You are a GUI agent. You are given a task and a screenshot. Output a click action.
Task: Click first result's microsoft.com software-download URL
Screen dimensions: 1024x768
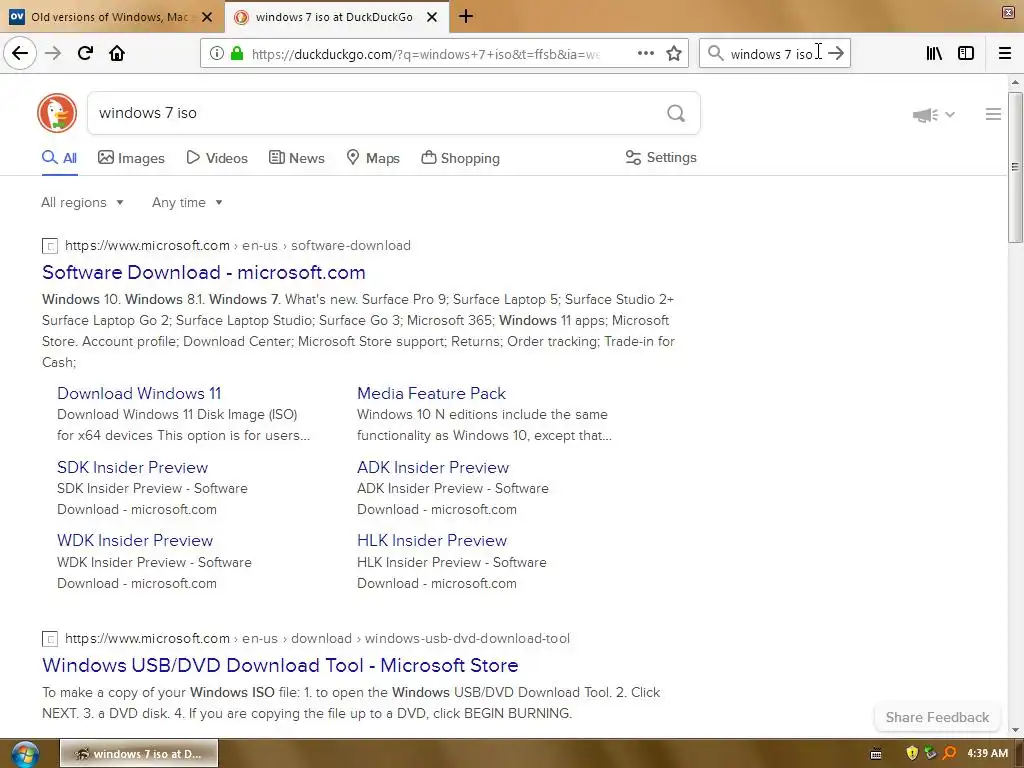coord(238,246)
